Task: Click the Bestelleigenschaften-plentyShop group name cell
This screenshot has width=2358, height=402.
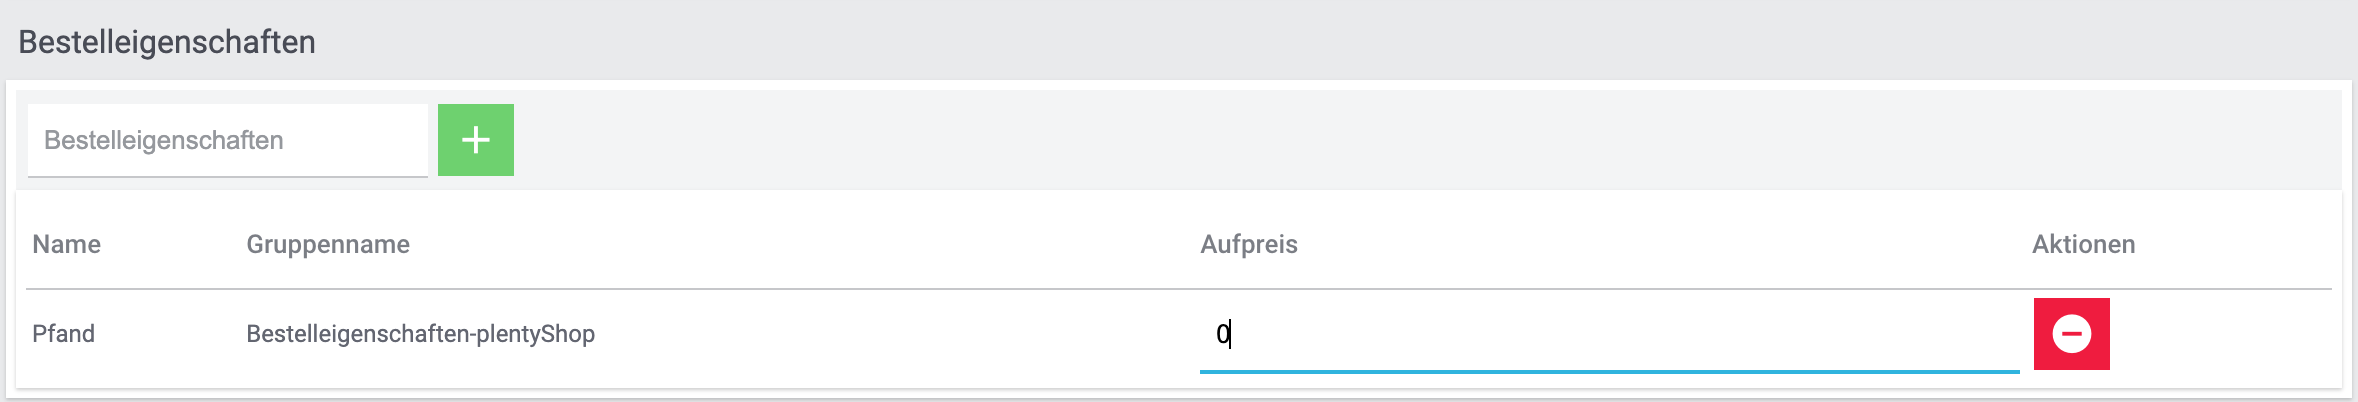Action: [420, 334]
